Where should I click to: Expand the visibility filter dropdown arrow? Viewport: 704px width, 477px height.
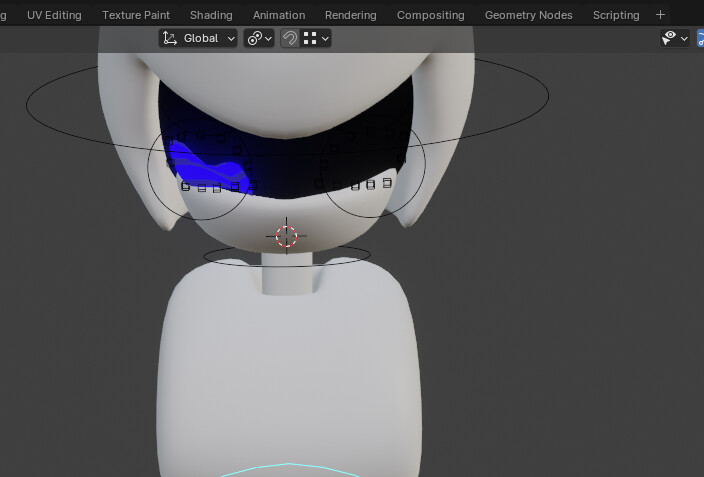(684, 39)
